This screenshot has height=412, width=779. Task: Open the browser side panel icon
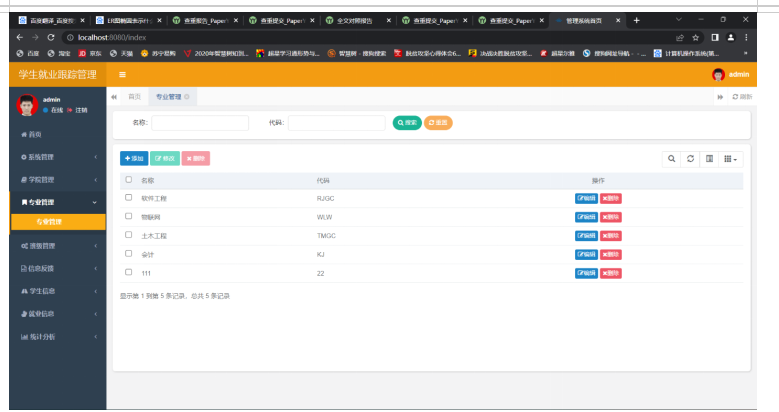pyautogui.click(x=715, y=37)
